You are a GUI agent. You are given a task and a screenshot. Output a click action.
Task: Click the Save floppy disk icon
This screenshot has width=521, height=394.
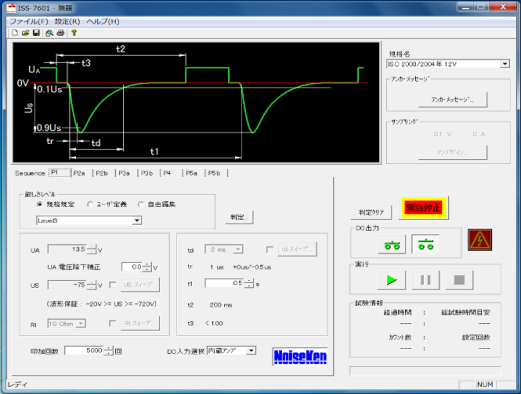click(x=36, y=33)
